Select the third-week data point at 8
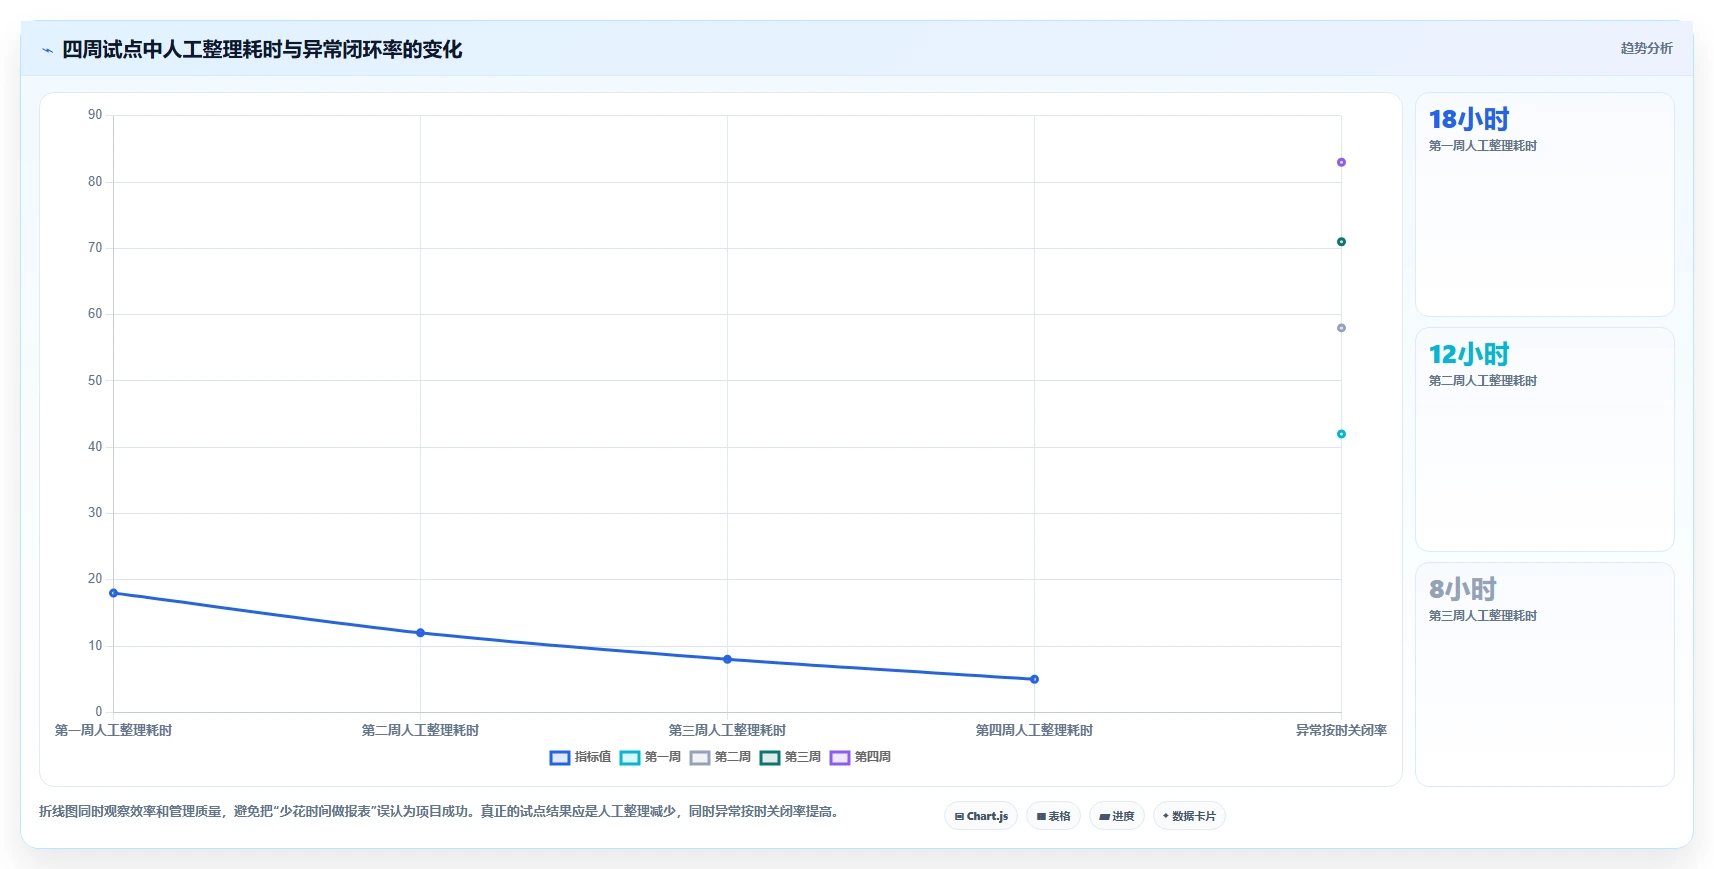The image size is (1714, 869). (727, 659)
